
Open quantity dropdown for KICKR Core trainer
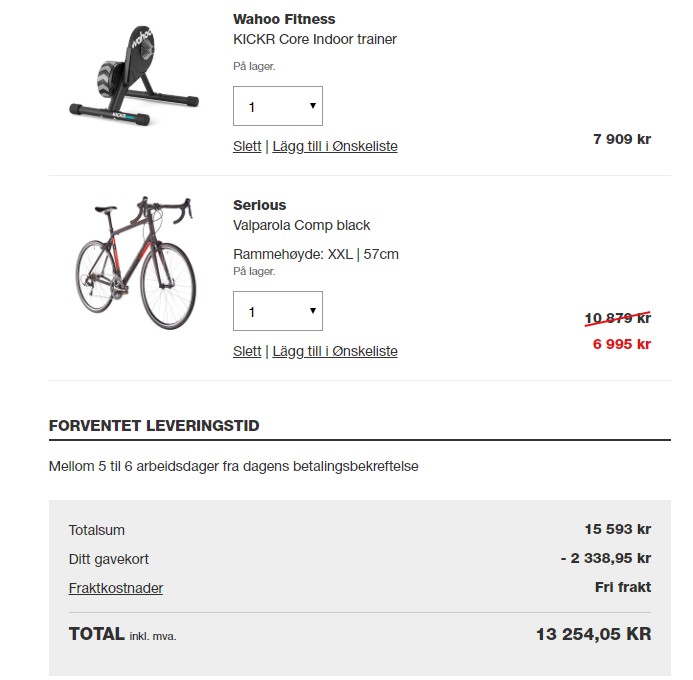(277, 106)
